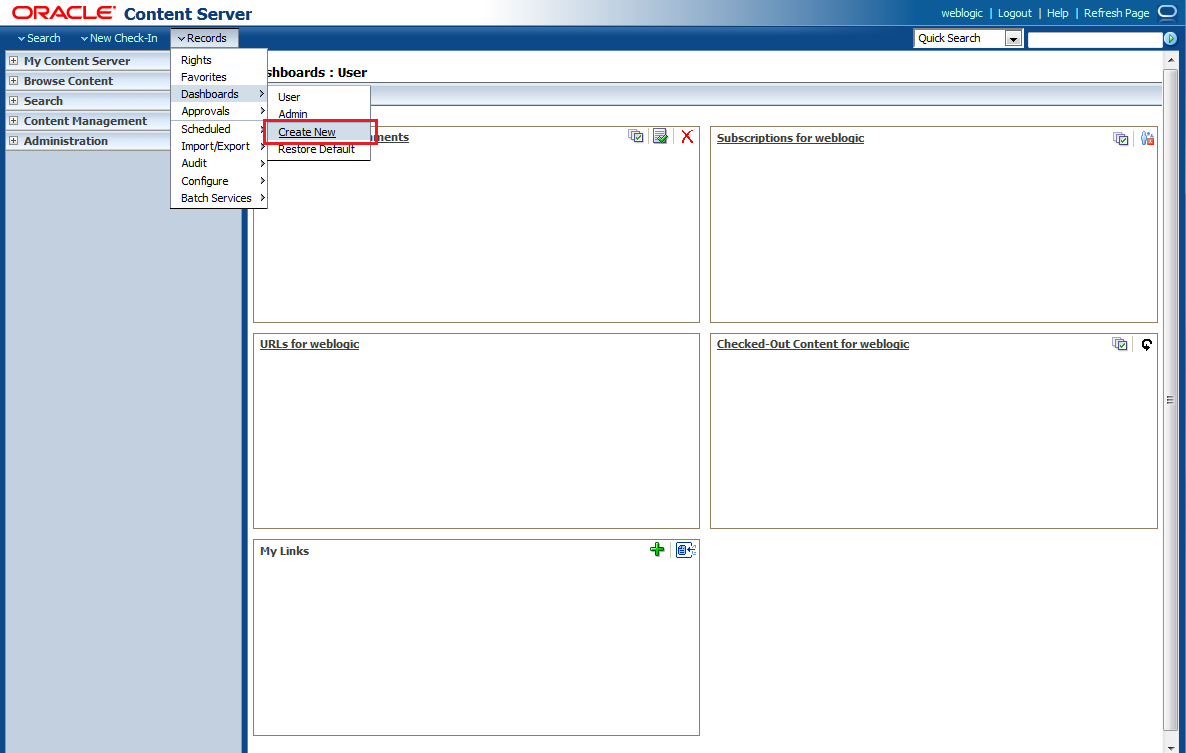Click the unsubscribe icon in Subscriptions panel

(1147, 138)
